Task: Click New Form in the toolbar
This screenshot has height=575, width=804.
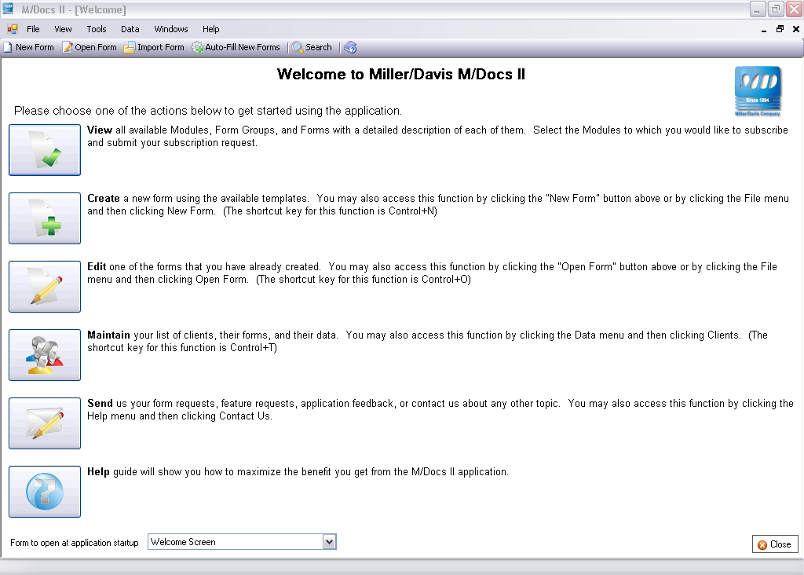Action: click(x=29, y=47)
